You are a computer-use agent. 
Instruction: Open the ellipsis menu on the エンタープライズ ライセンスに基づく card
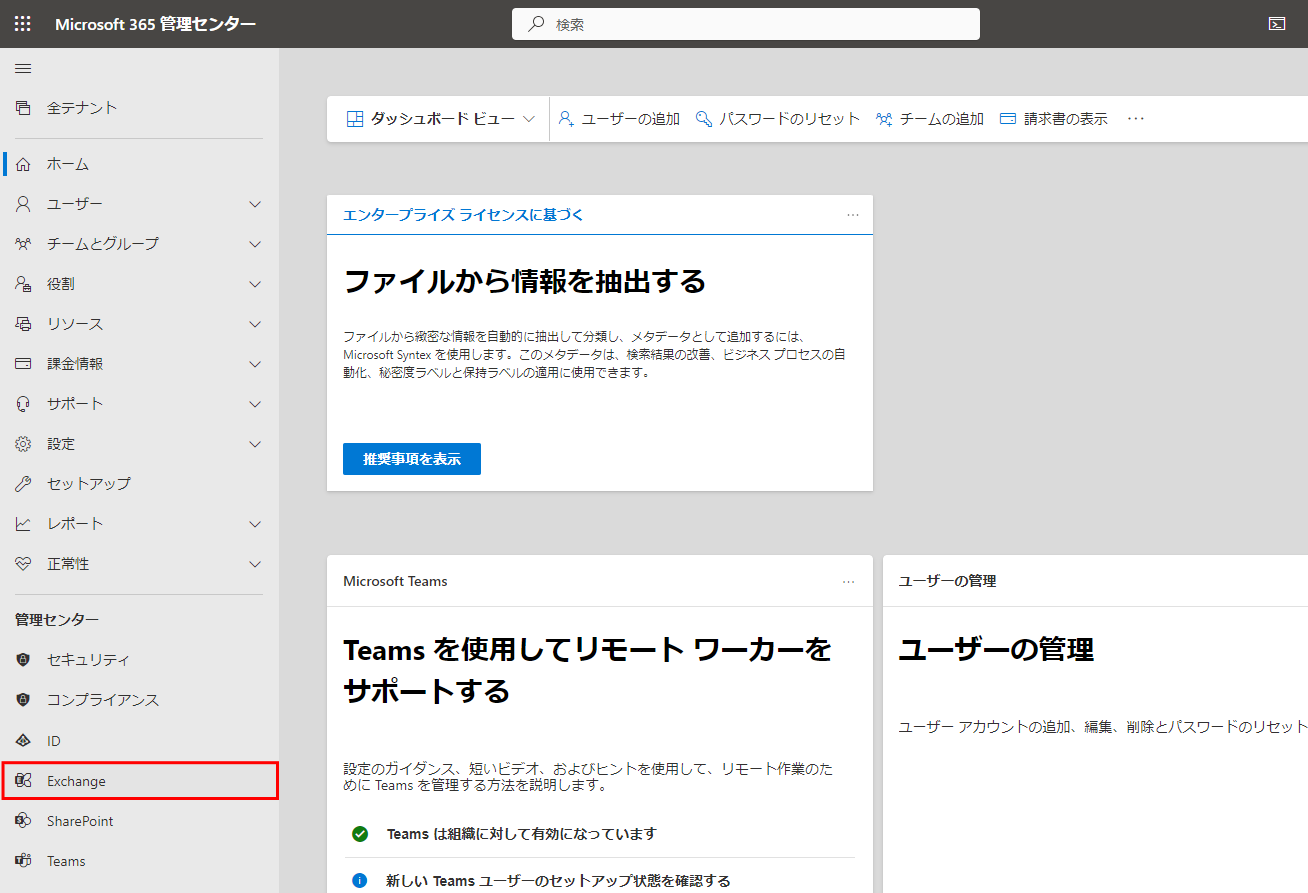[852, 215]
